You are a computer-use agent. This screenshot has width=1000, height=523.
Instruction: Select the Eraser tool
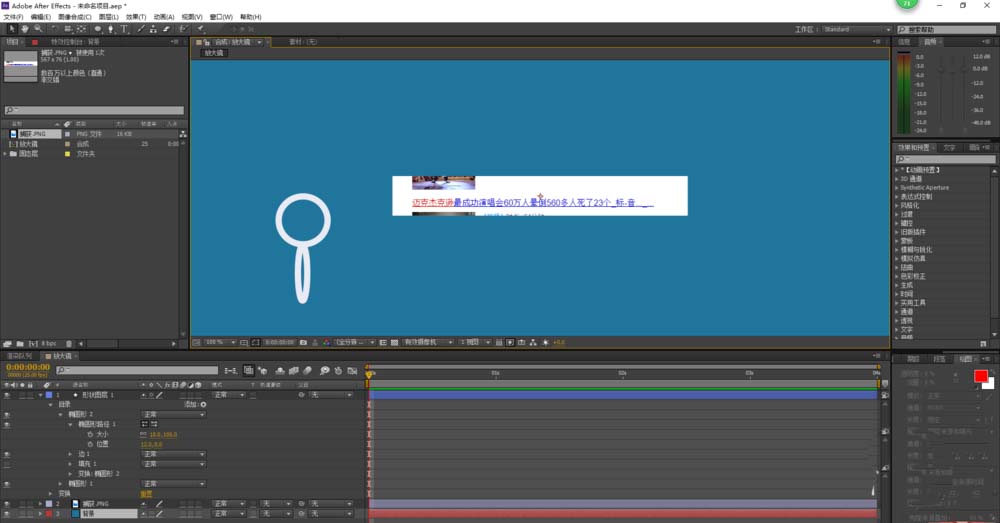click(166, 29)
